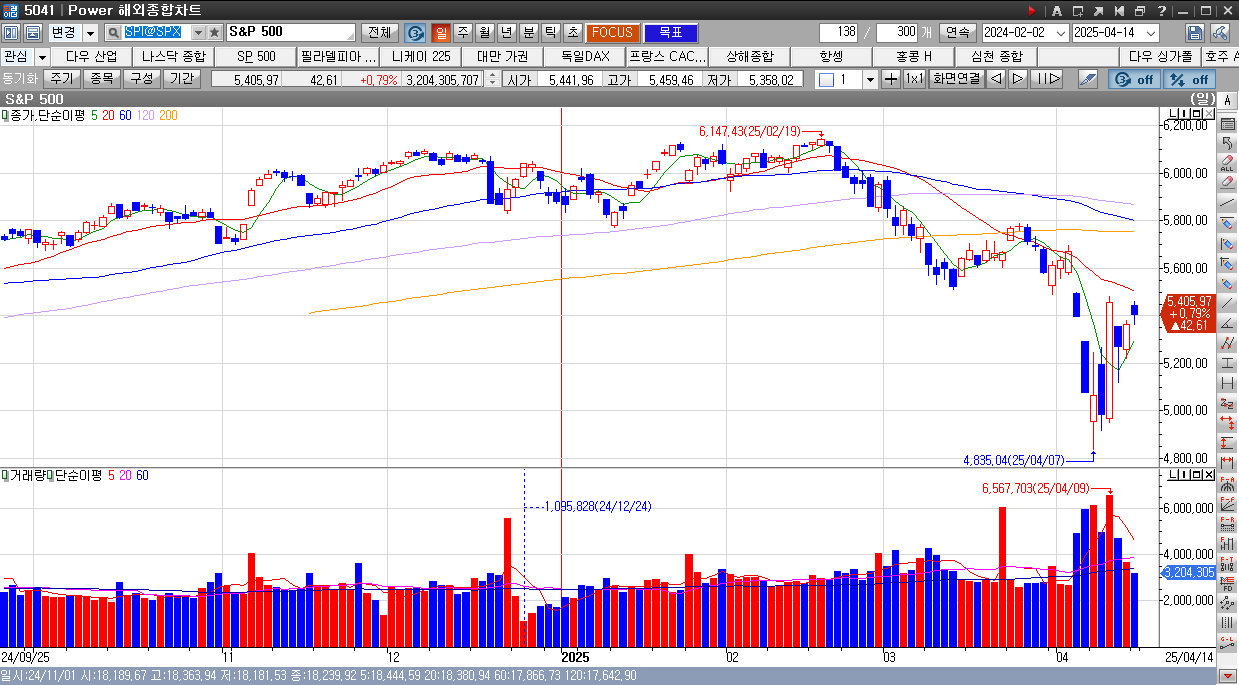Click the blue 목표 button
1239x685 pixels.
point(670,33)
